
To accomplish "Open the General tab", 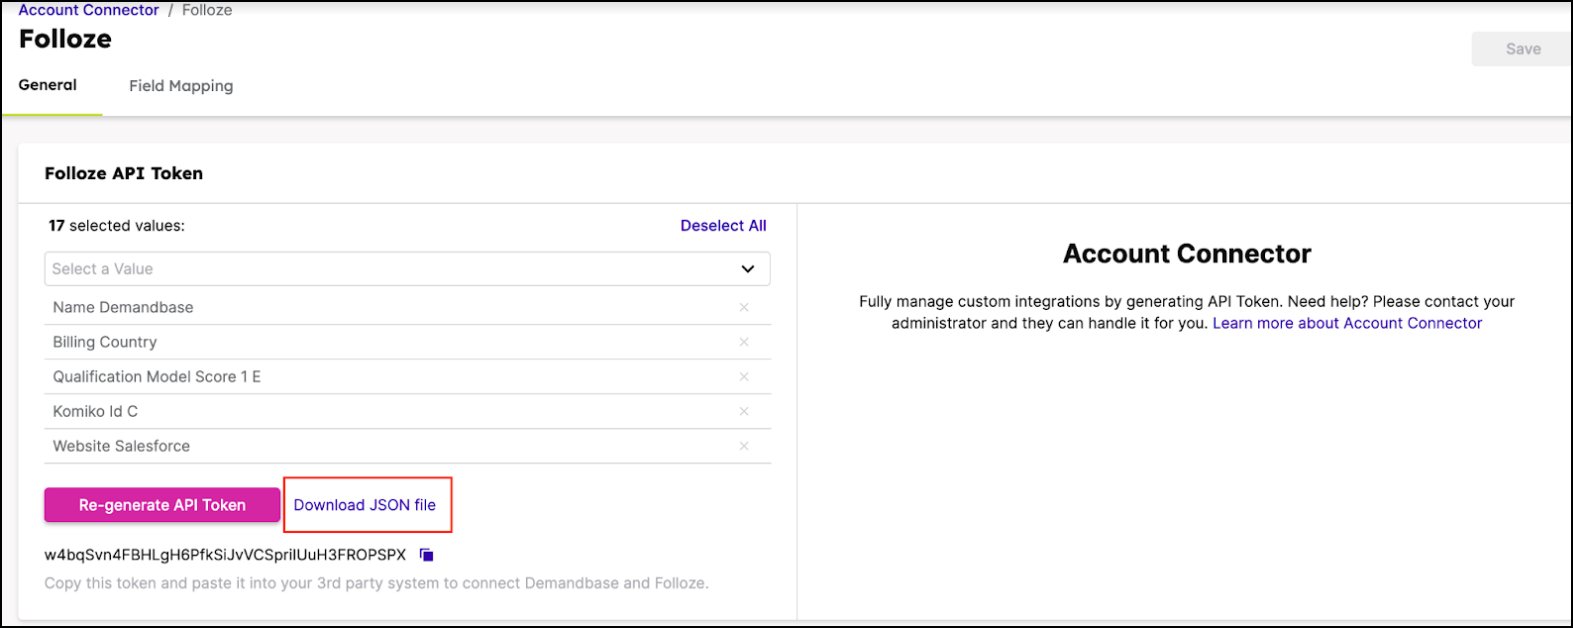I will coord(48,85).
